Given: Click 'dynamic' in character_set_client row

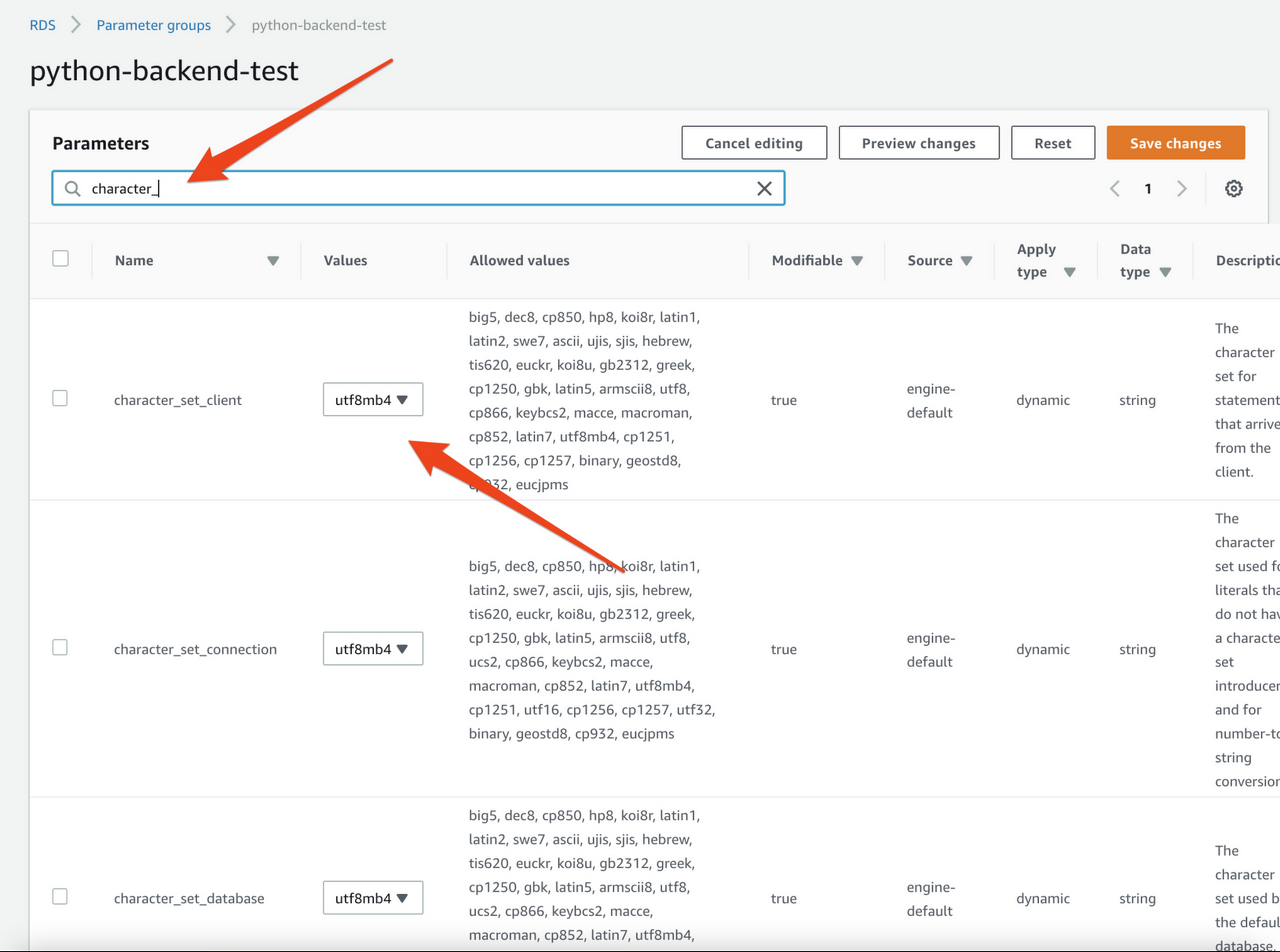Looking at the screenshot, I should pyautogui.click(x=1043, y=400).
